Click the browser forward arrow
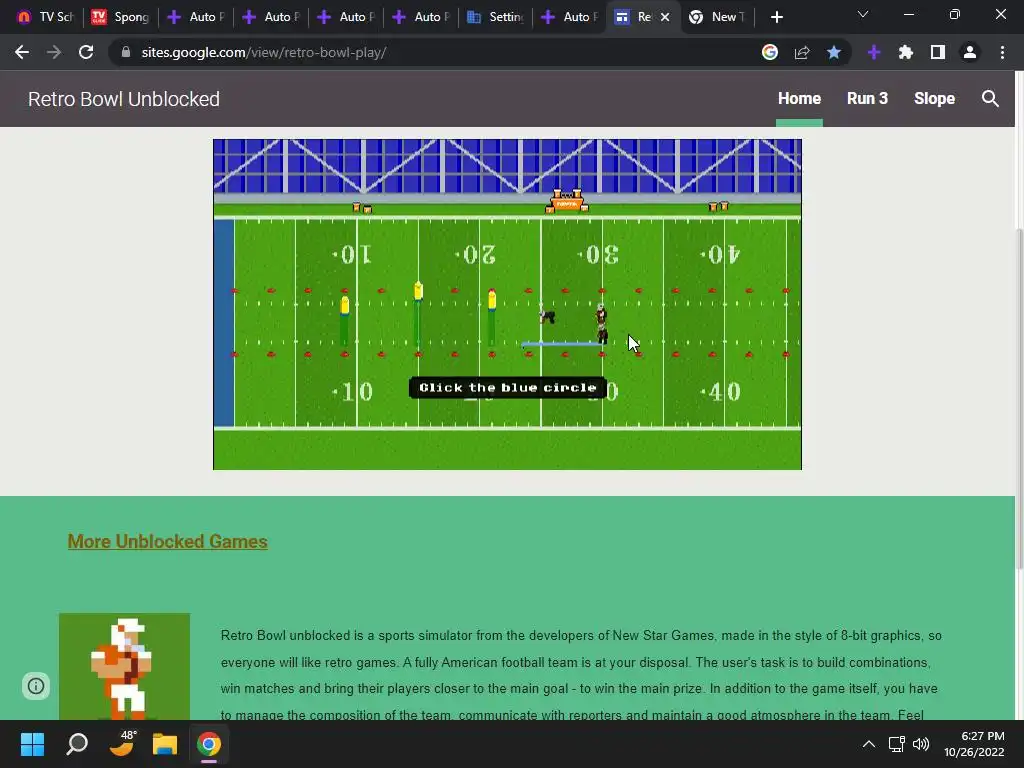 pyautogui.click(x=54, y=52)
